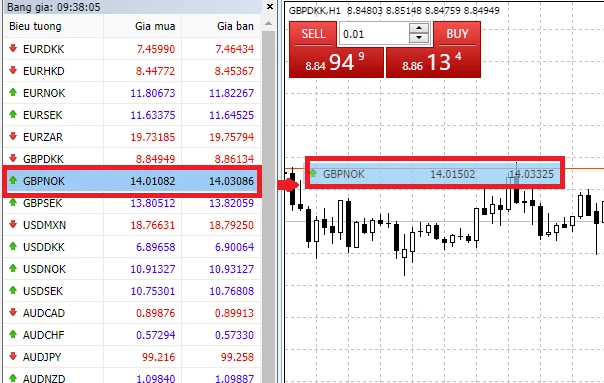Click the green up arrow beside AUDCHF

coord(13,334)
